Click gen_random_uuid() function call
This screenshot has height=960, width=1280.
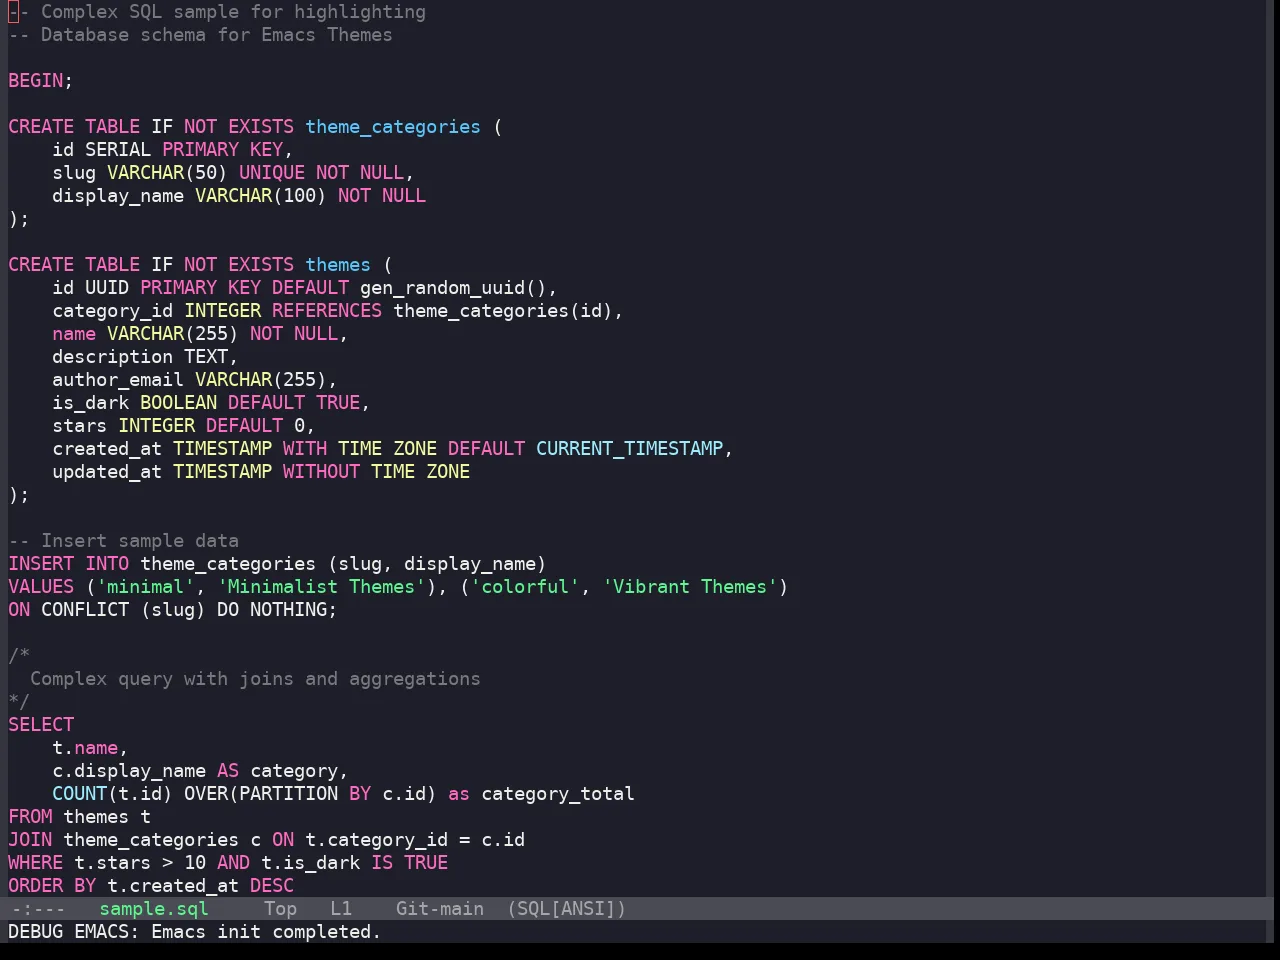point(453,288)
